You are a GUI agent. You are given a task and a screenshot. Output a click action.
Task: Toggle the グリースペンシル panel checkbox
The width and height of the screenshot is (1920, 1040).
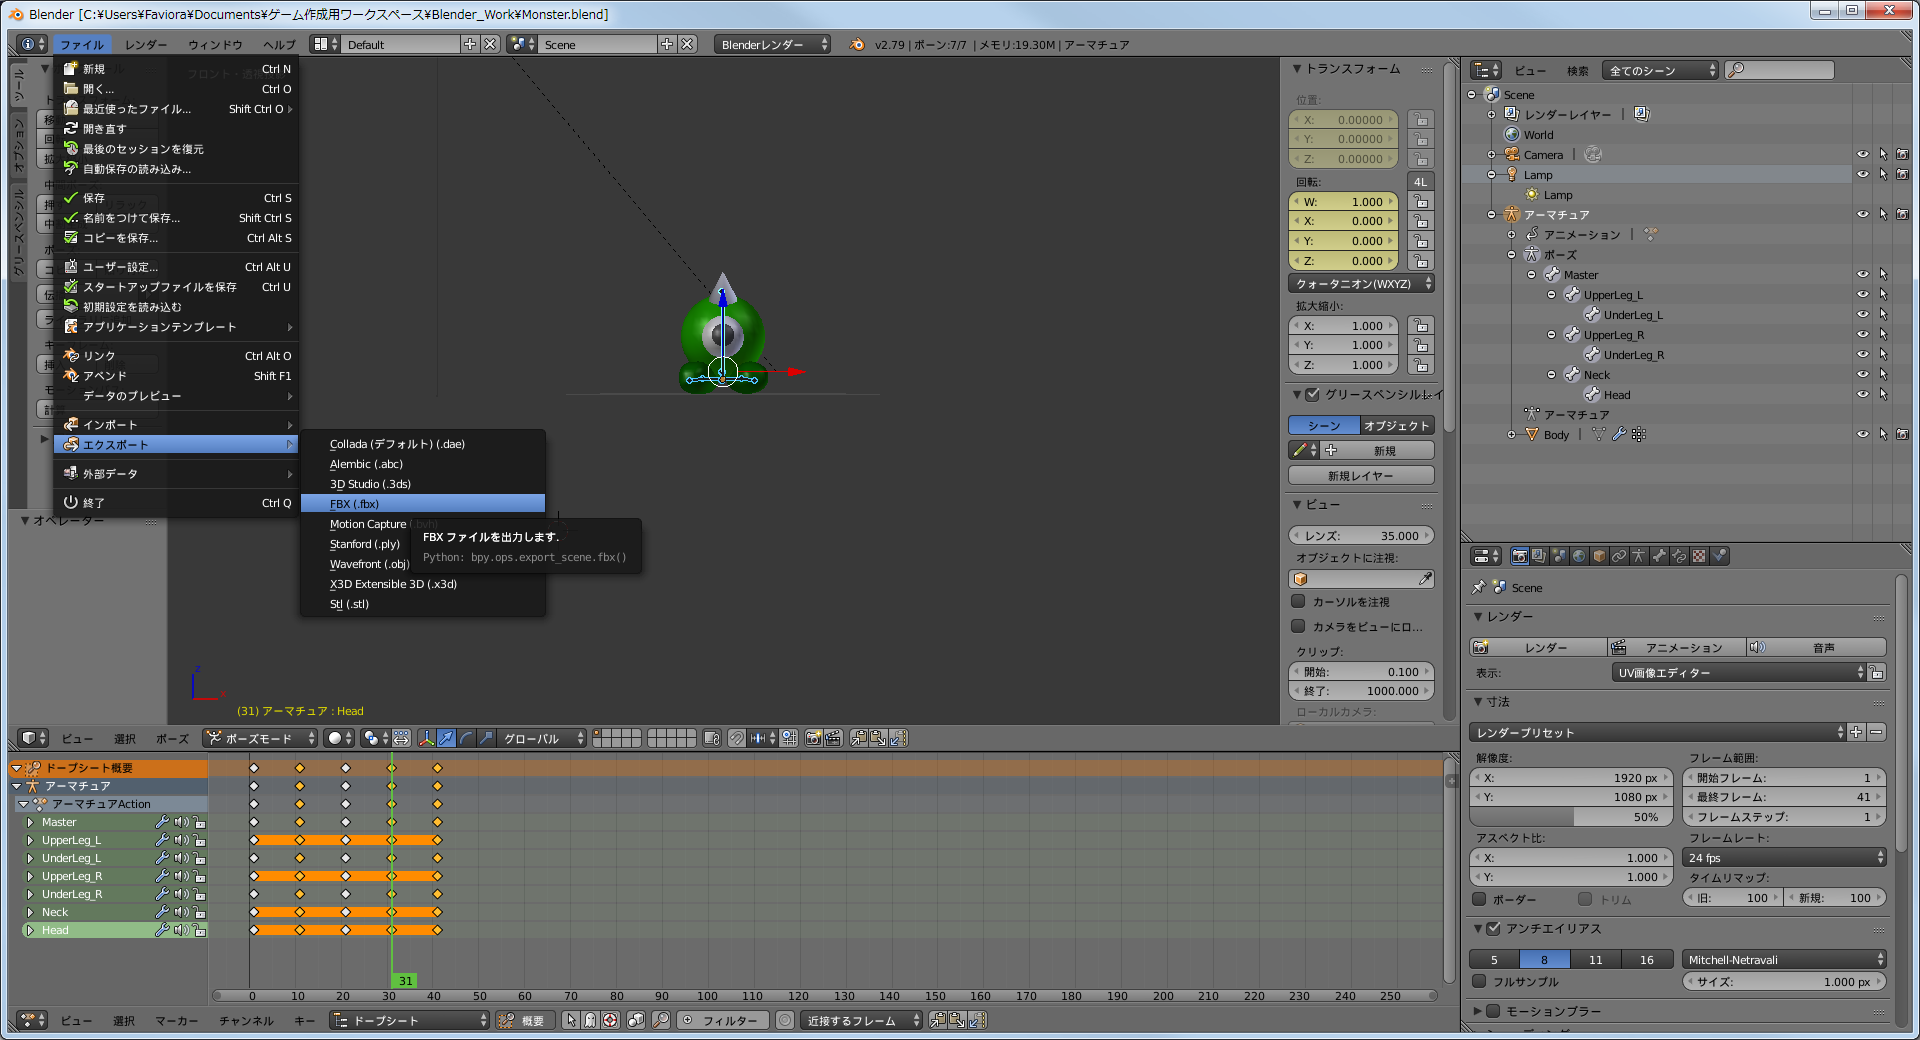click(1313, 394)
